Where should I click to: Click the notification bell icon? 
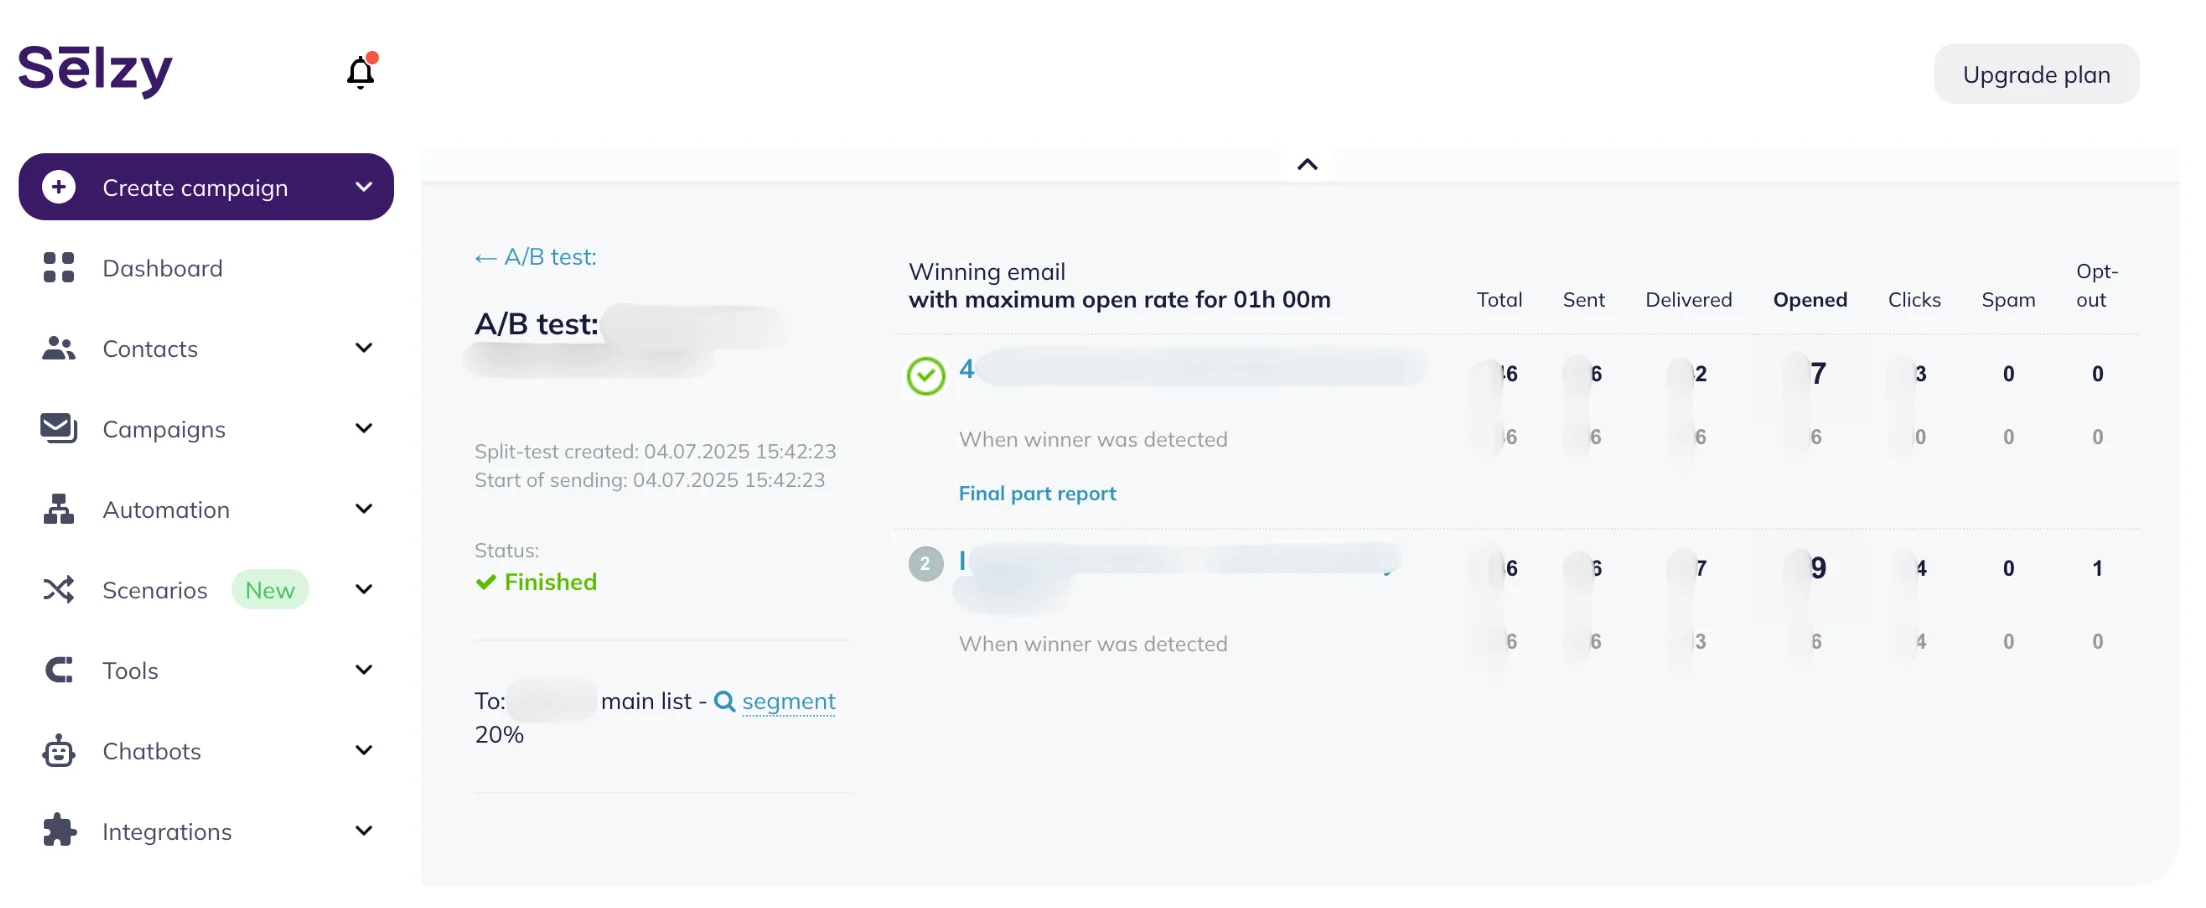pyautogui.click(x=360, y=72)
